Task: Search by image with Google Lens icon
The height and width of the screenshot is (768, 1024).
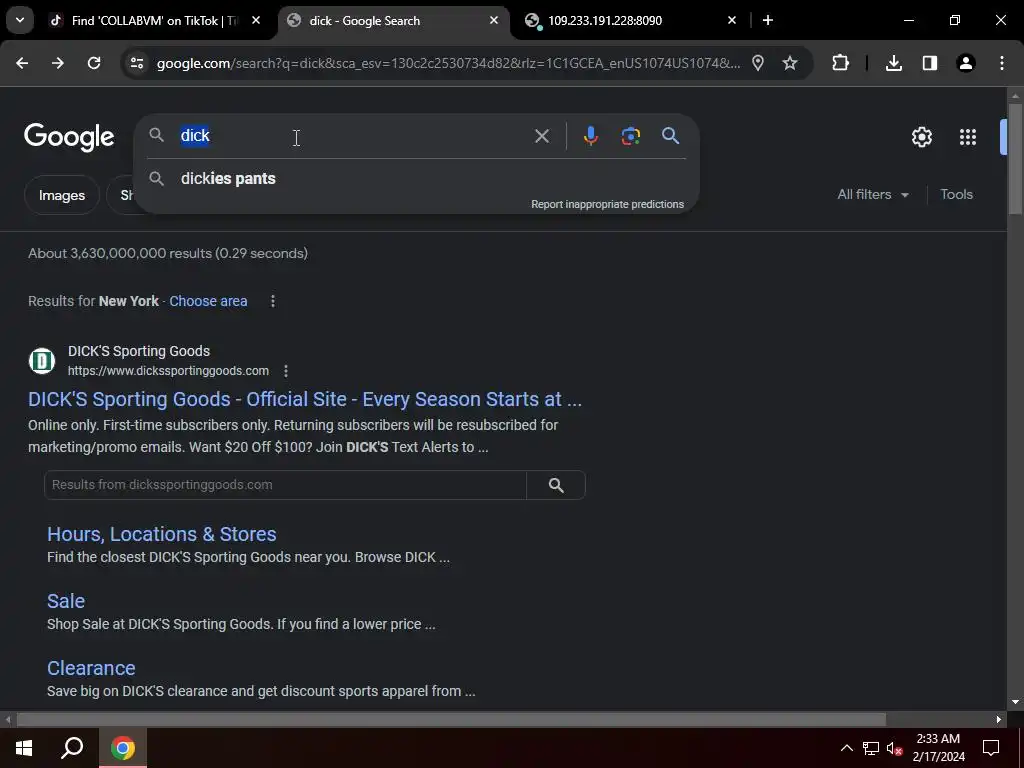Action: [x=630, y=136]
